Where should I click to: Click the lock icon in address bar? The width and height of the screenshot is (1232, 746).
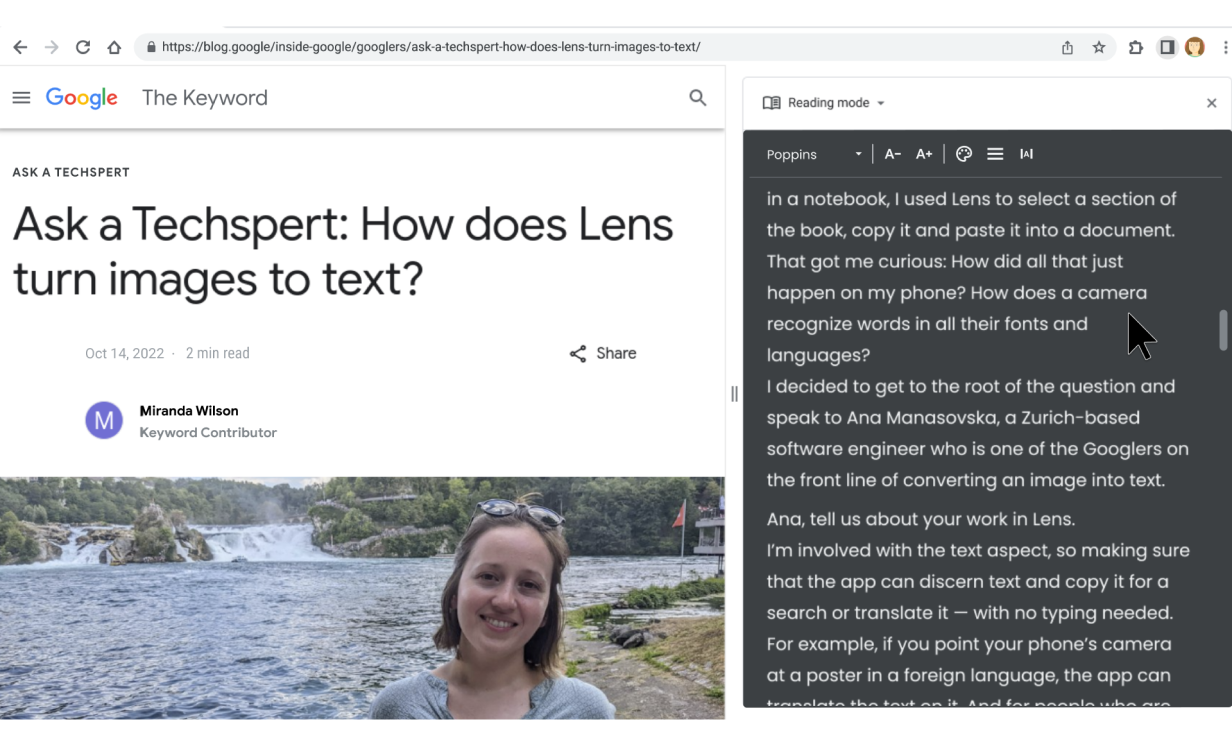click(151, 47)
